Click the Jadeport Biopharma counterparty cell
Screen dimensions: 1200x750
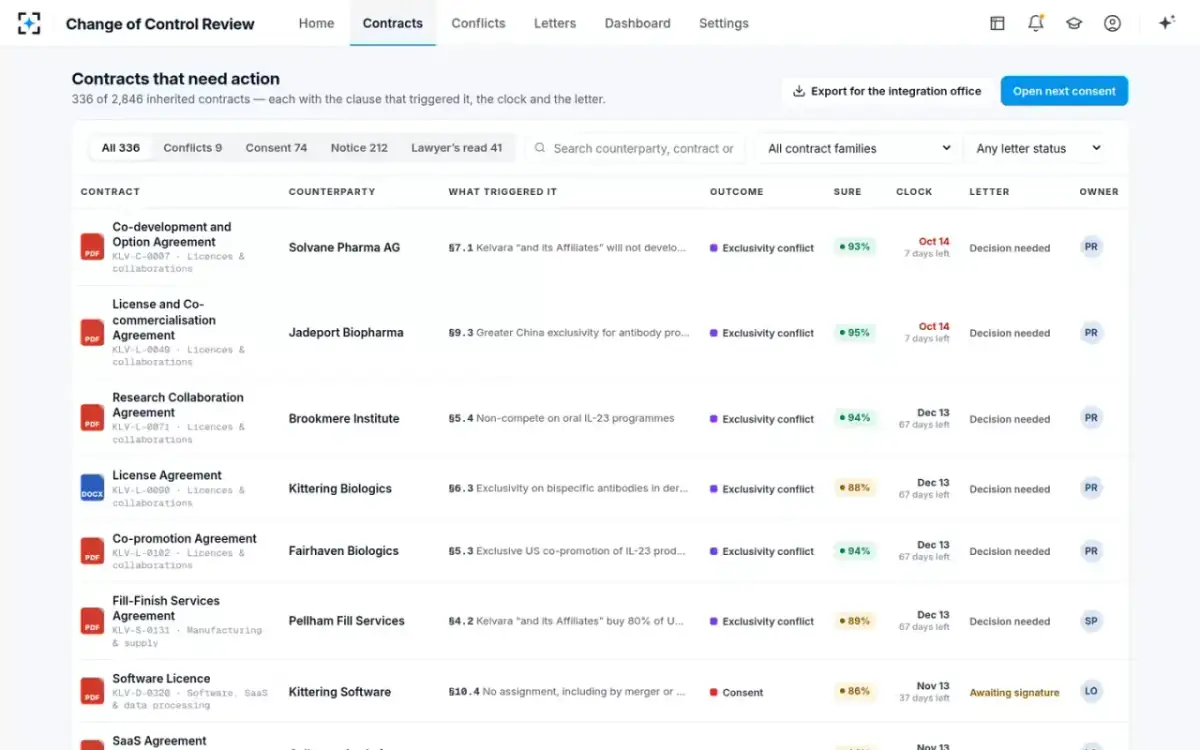(346, 333)
